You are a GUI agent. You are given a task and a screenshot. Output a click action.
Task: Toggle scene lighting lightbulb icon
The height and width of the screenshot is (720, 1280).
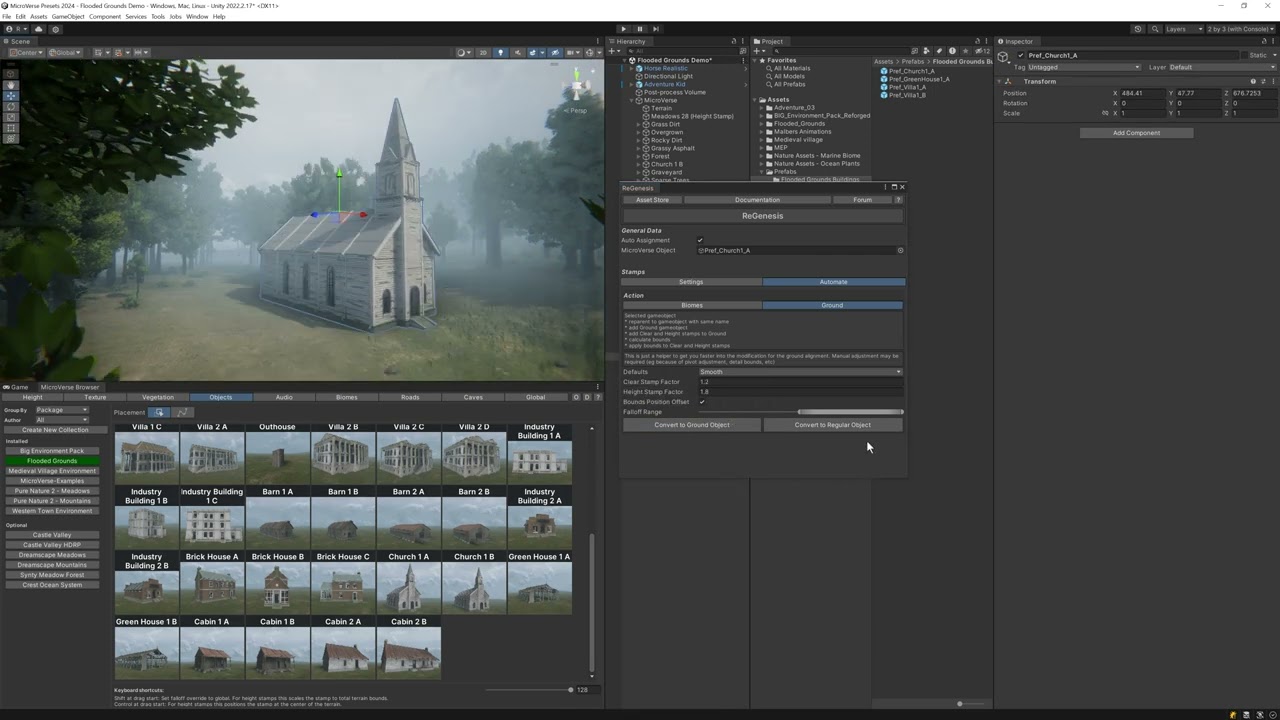[x=500, y=53]
